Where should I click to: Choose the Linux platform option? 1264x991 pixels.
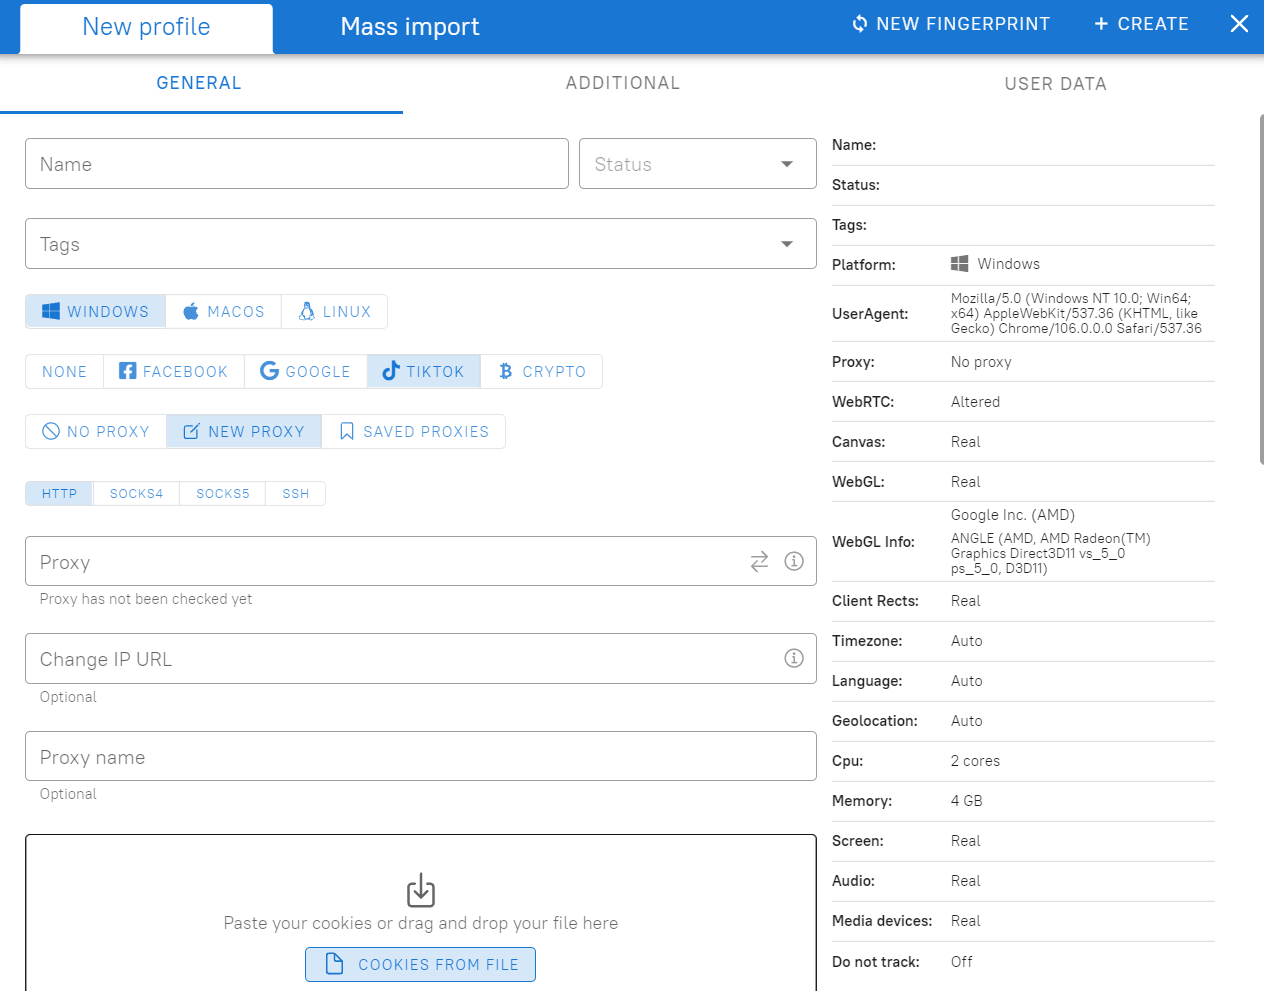tap(335, 312)
